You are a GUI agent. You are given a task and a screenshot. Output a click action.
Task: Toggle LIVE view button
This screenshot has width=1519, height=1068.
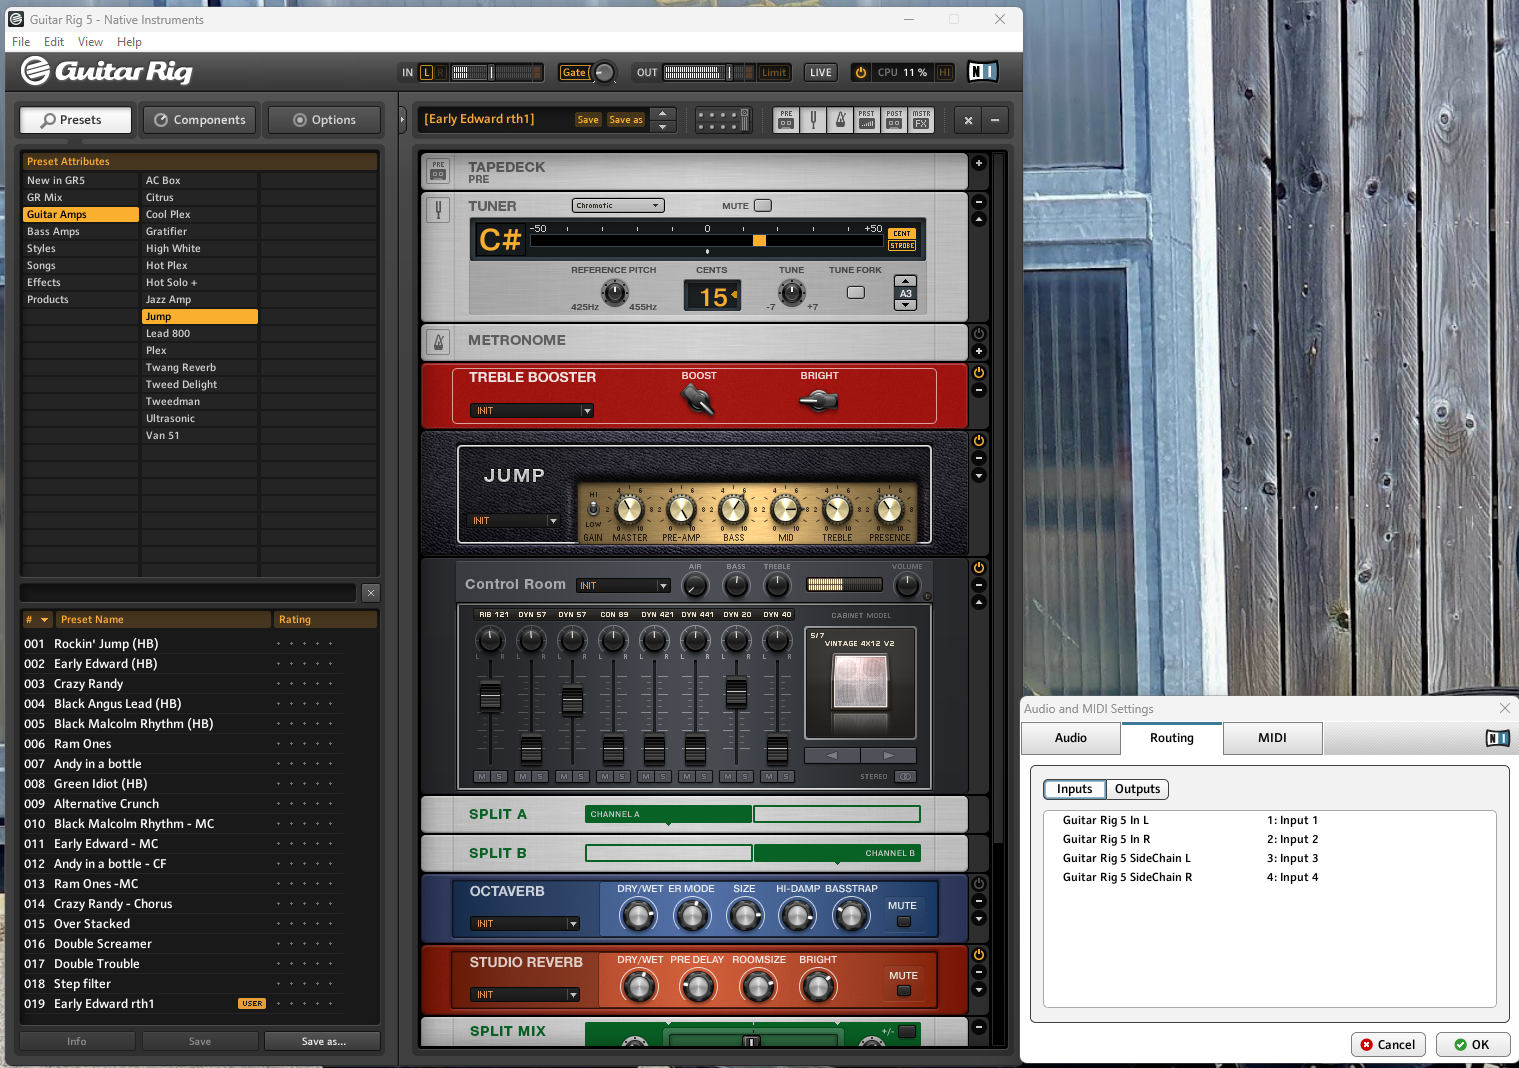click(821, 73)
